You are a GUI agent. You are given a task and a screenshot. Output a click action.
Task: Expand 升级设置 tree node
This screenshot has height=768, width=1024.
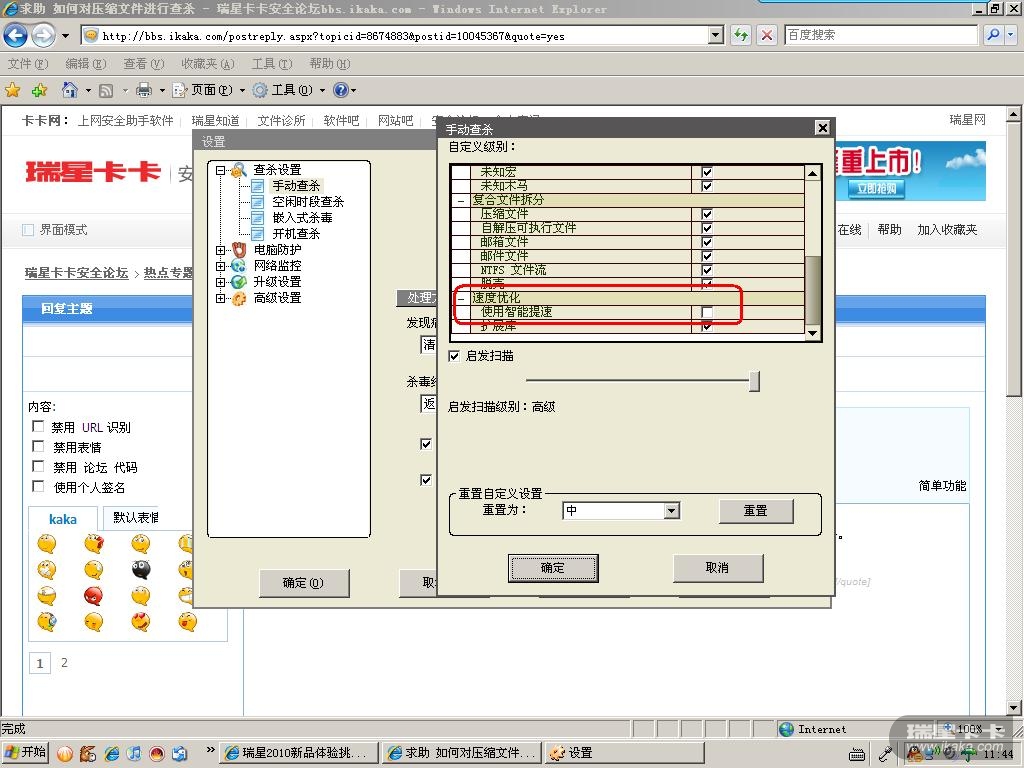[220, 282]
